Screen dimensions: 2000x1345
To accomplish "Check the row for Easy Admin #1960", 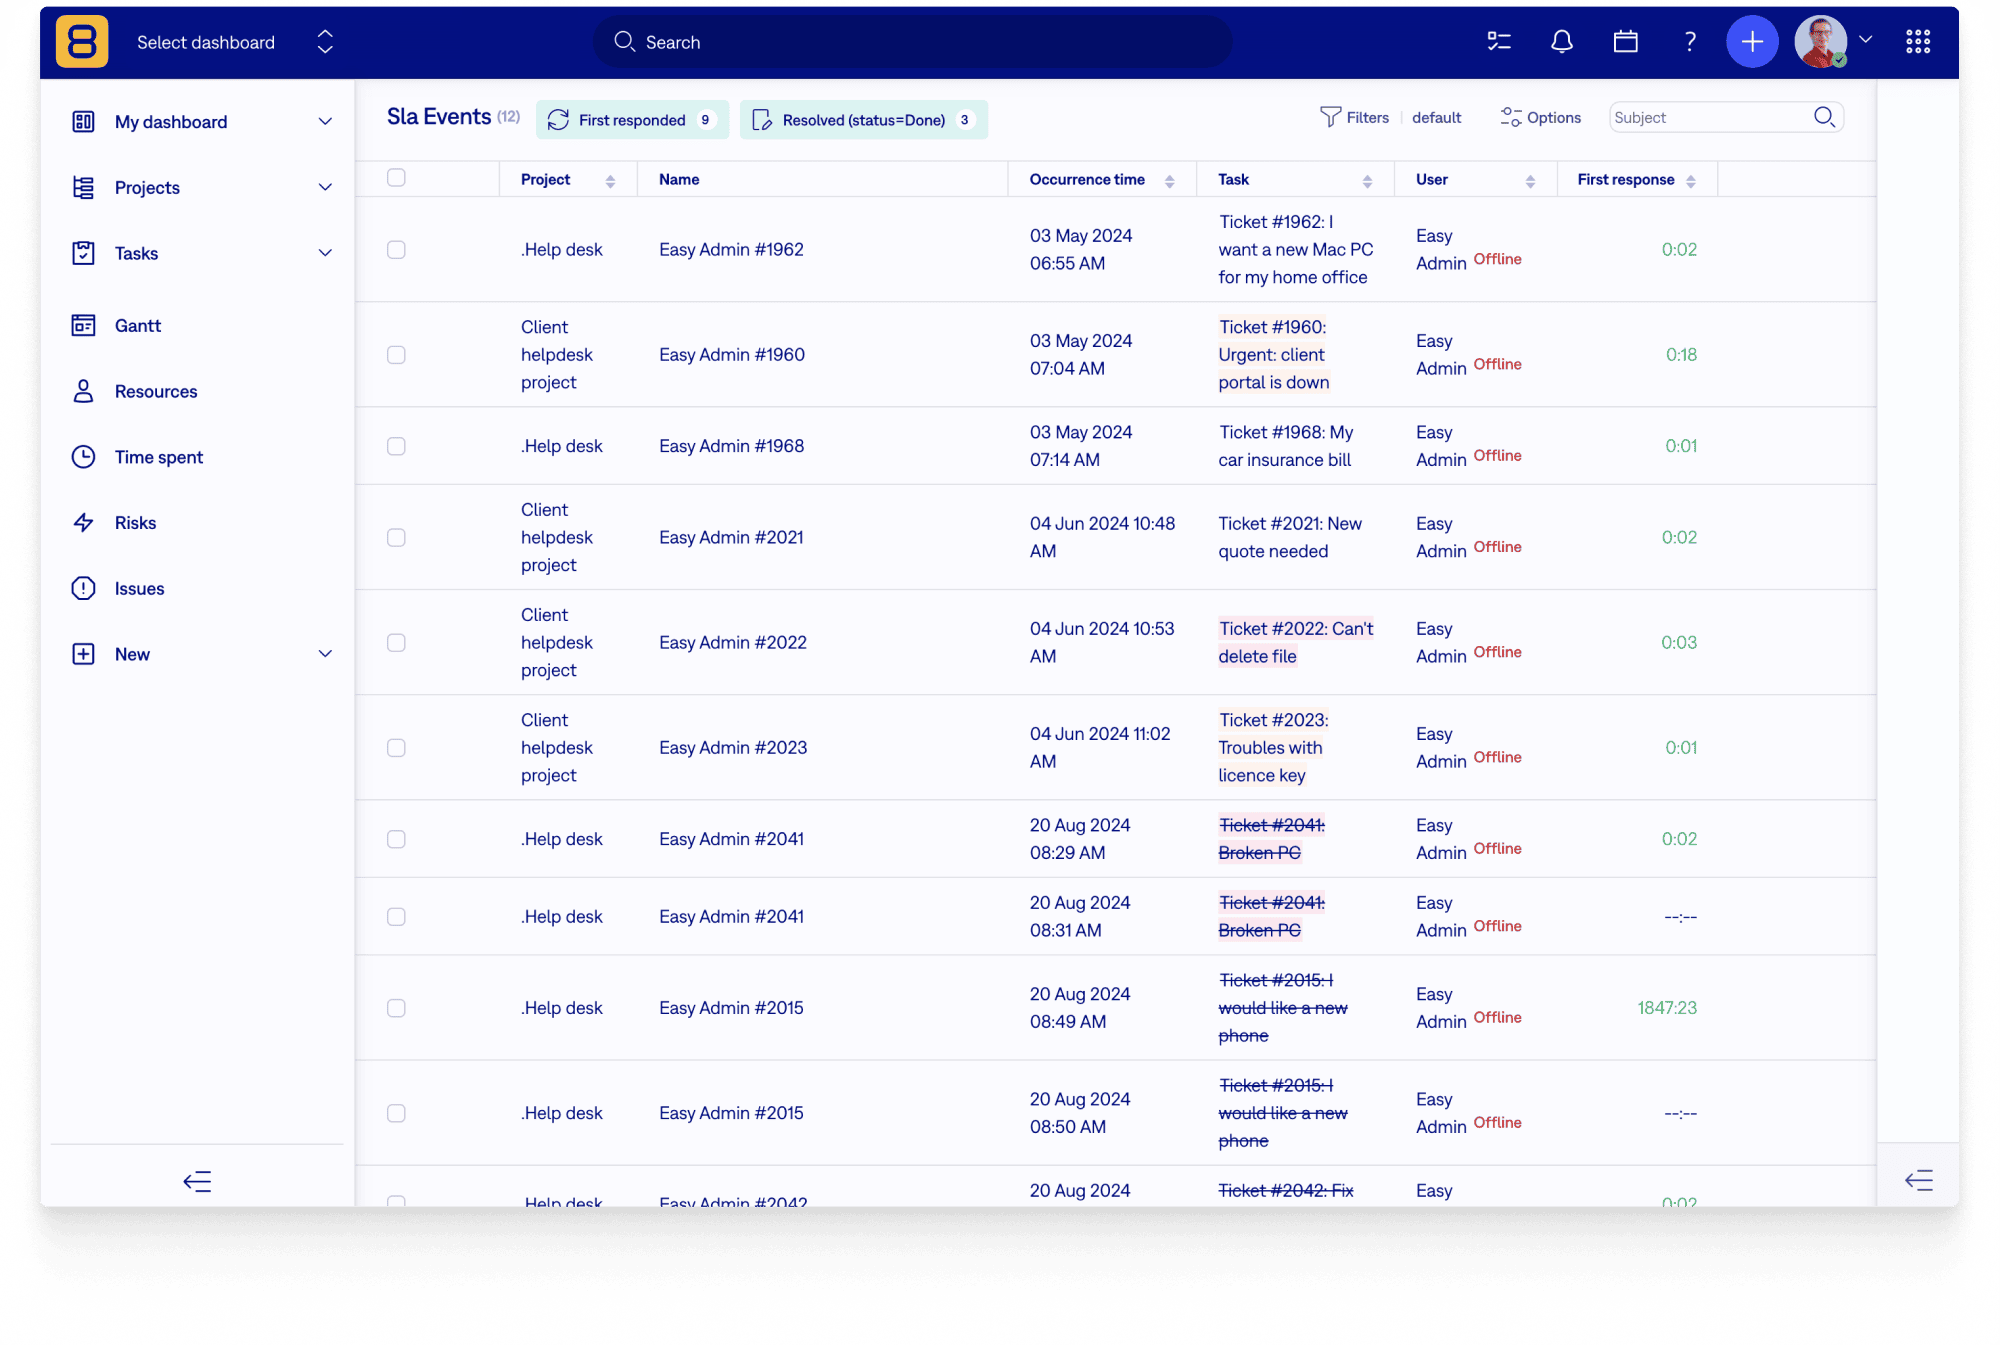I will pos(396,355).
